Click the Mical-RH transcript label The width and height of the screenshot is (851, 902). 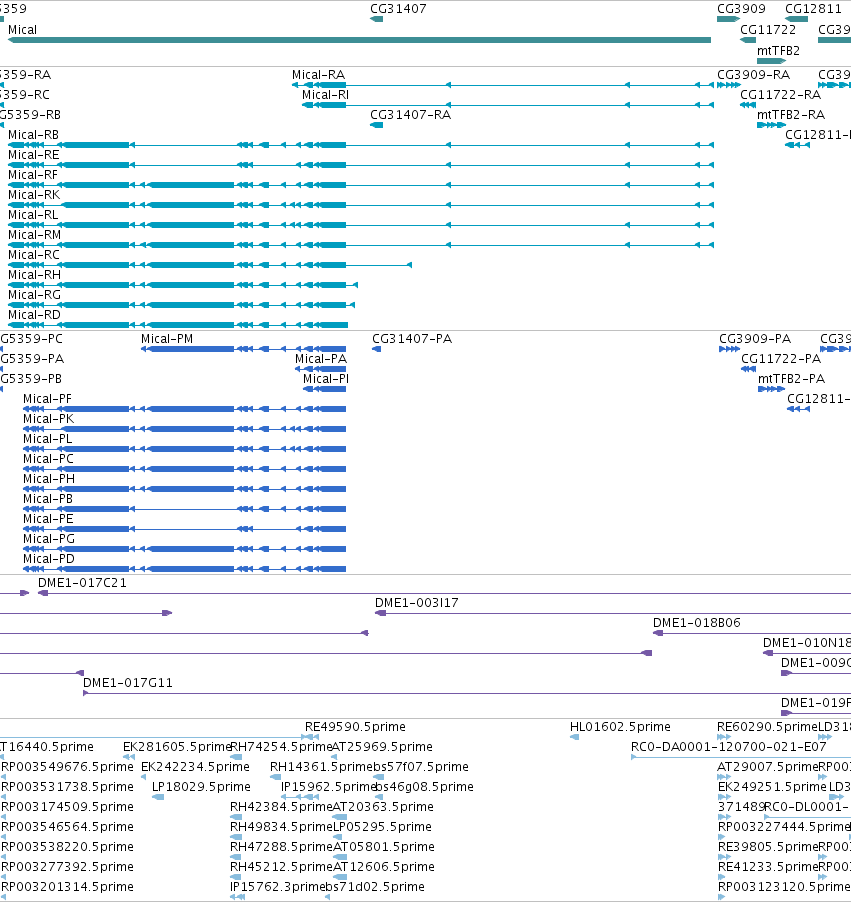35,275
